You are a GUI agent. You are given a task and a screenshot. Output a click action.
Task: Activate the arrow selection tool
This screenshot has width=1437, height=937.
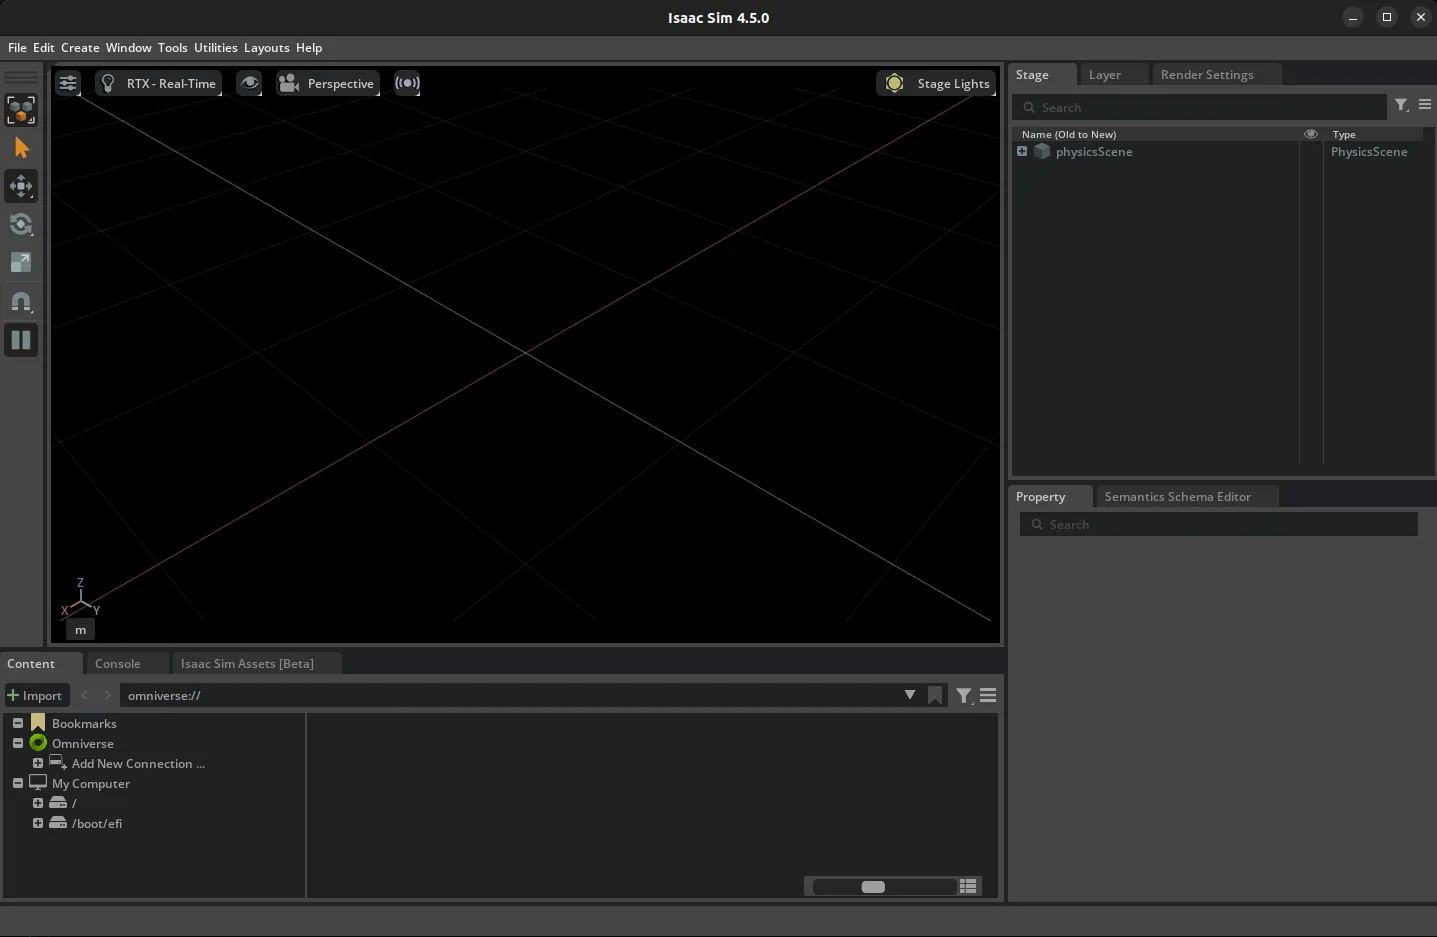(x=21, y=148)
